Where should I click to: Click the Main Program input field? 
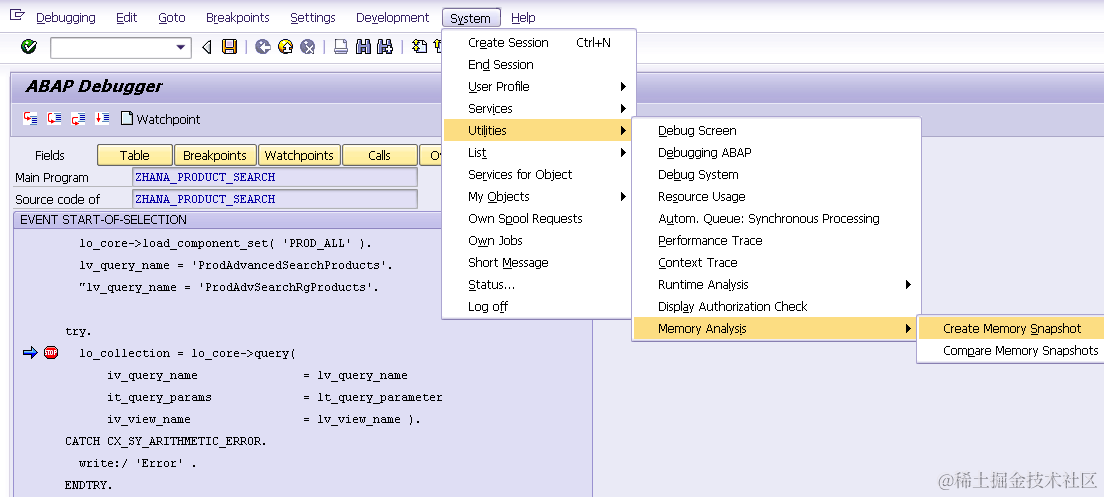click(275, 177)
